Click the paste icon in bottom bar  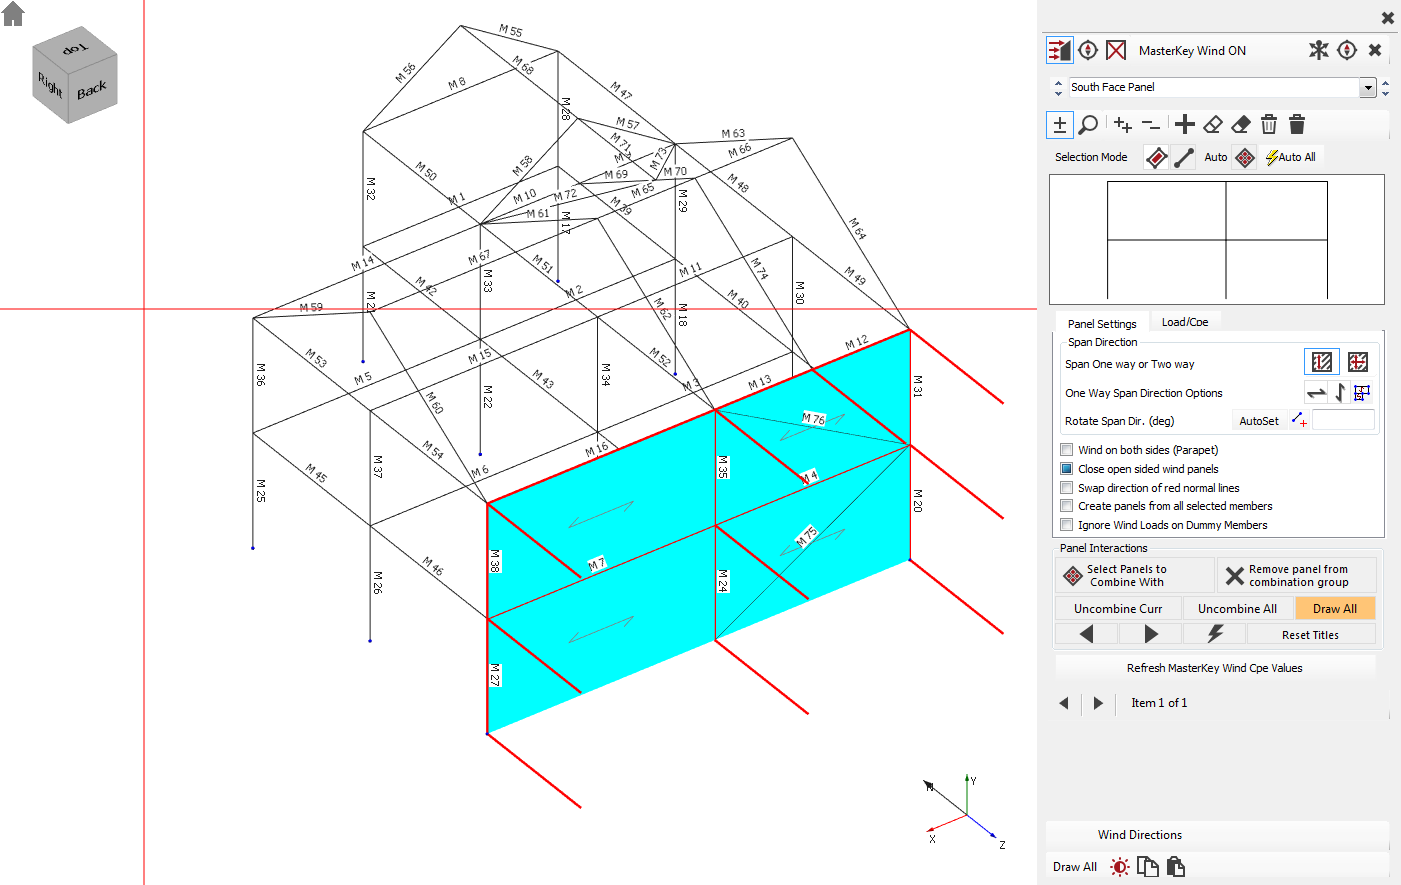[x=1176, y=867]
